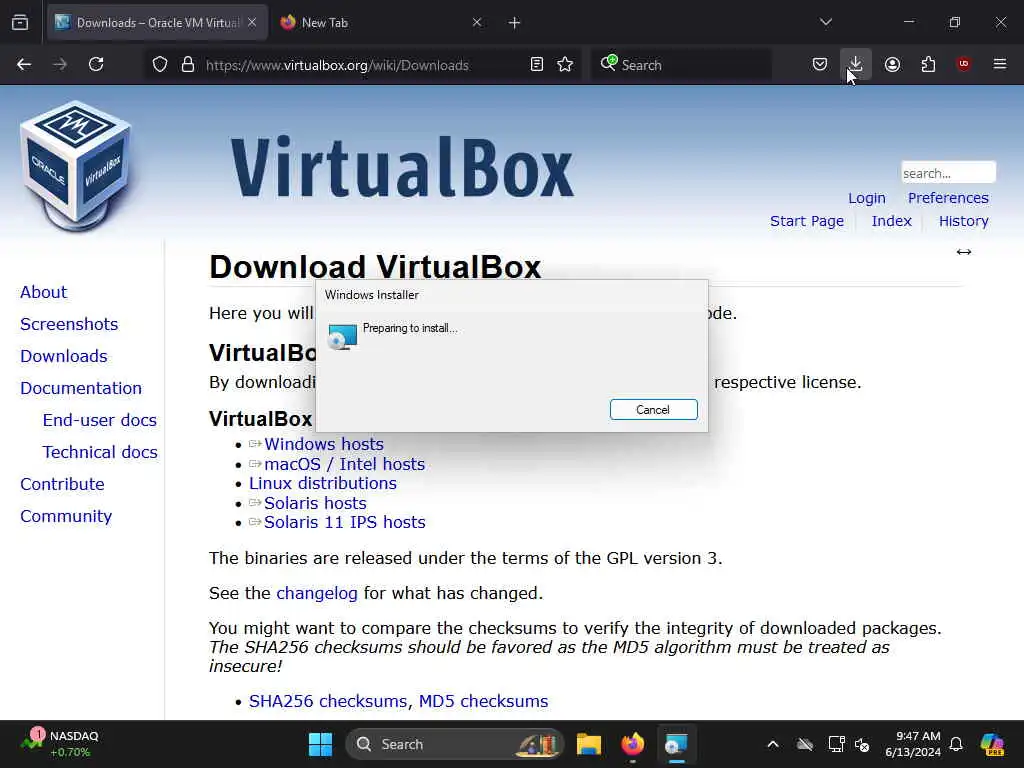Open Community in the sidebar
Screen dimensions: 1024x768
point(66,516)
